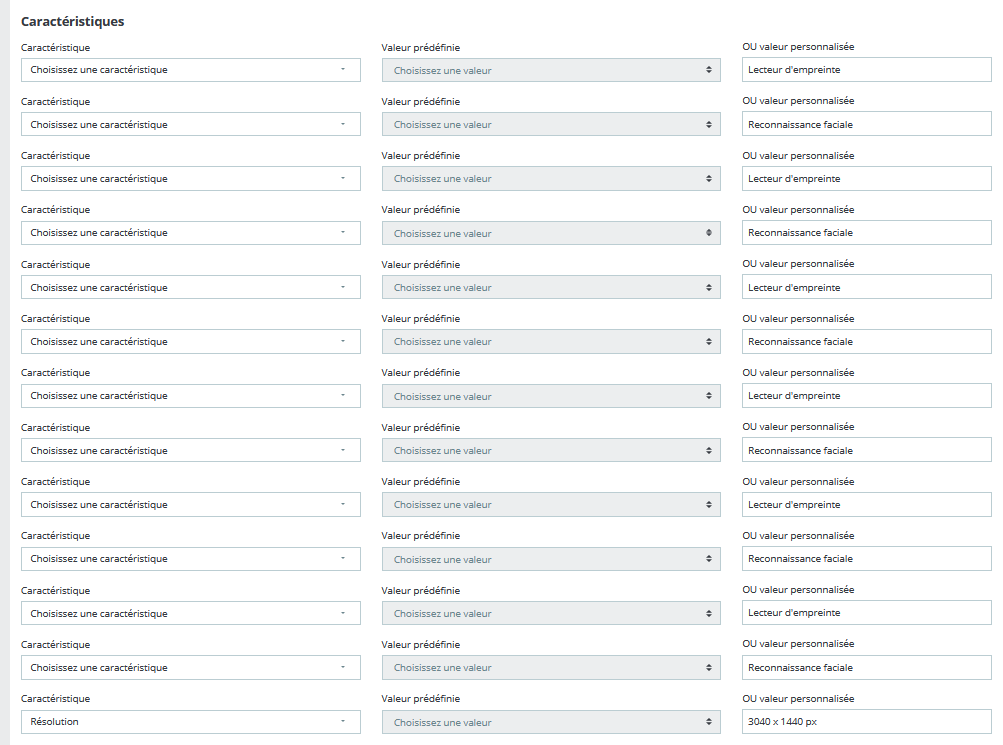Click the last Reconnaissance faciale custom value field
The width and height of the screenshot is (1003, 745).
[x=867, y=668]
